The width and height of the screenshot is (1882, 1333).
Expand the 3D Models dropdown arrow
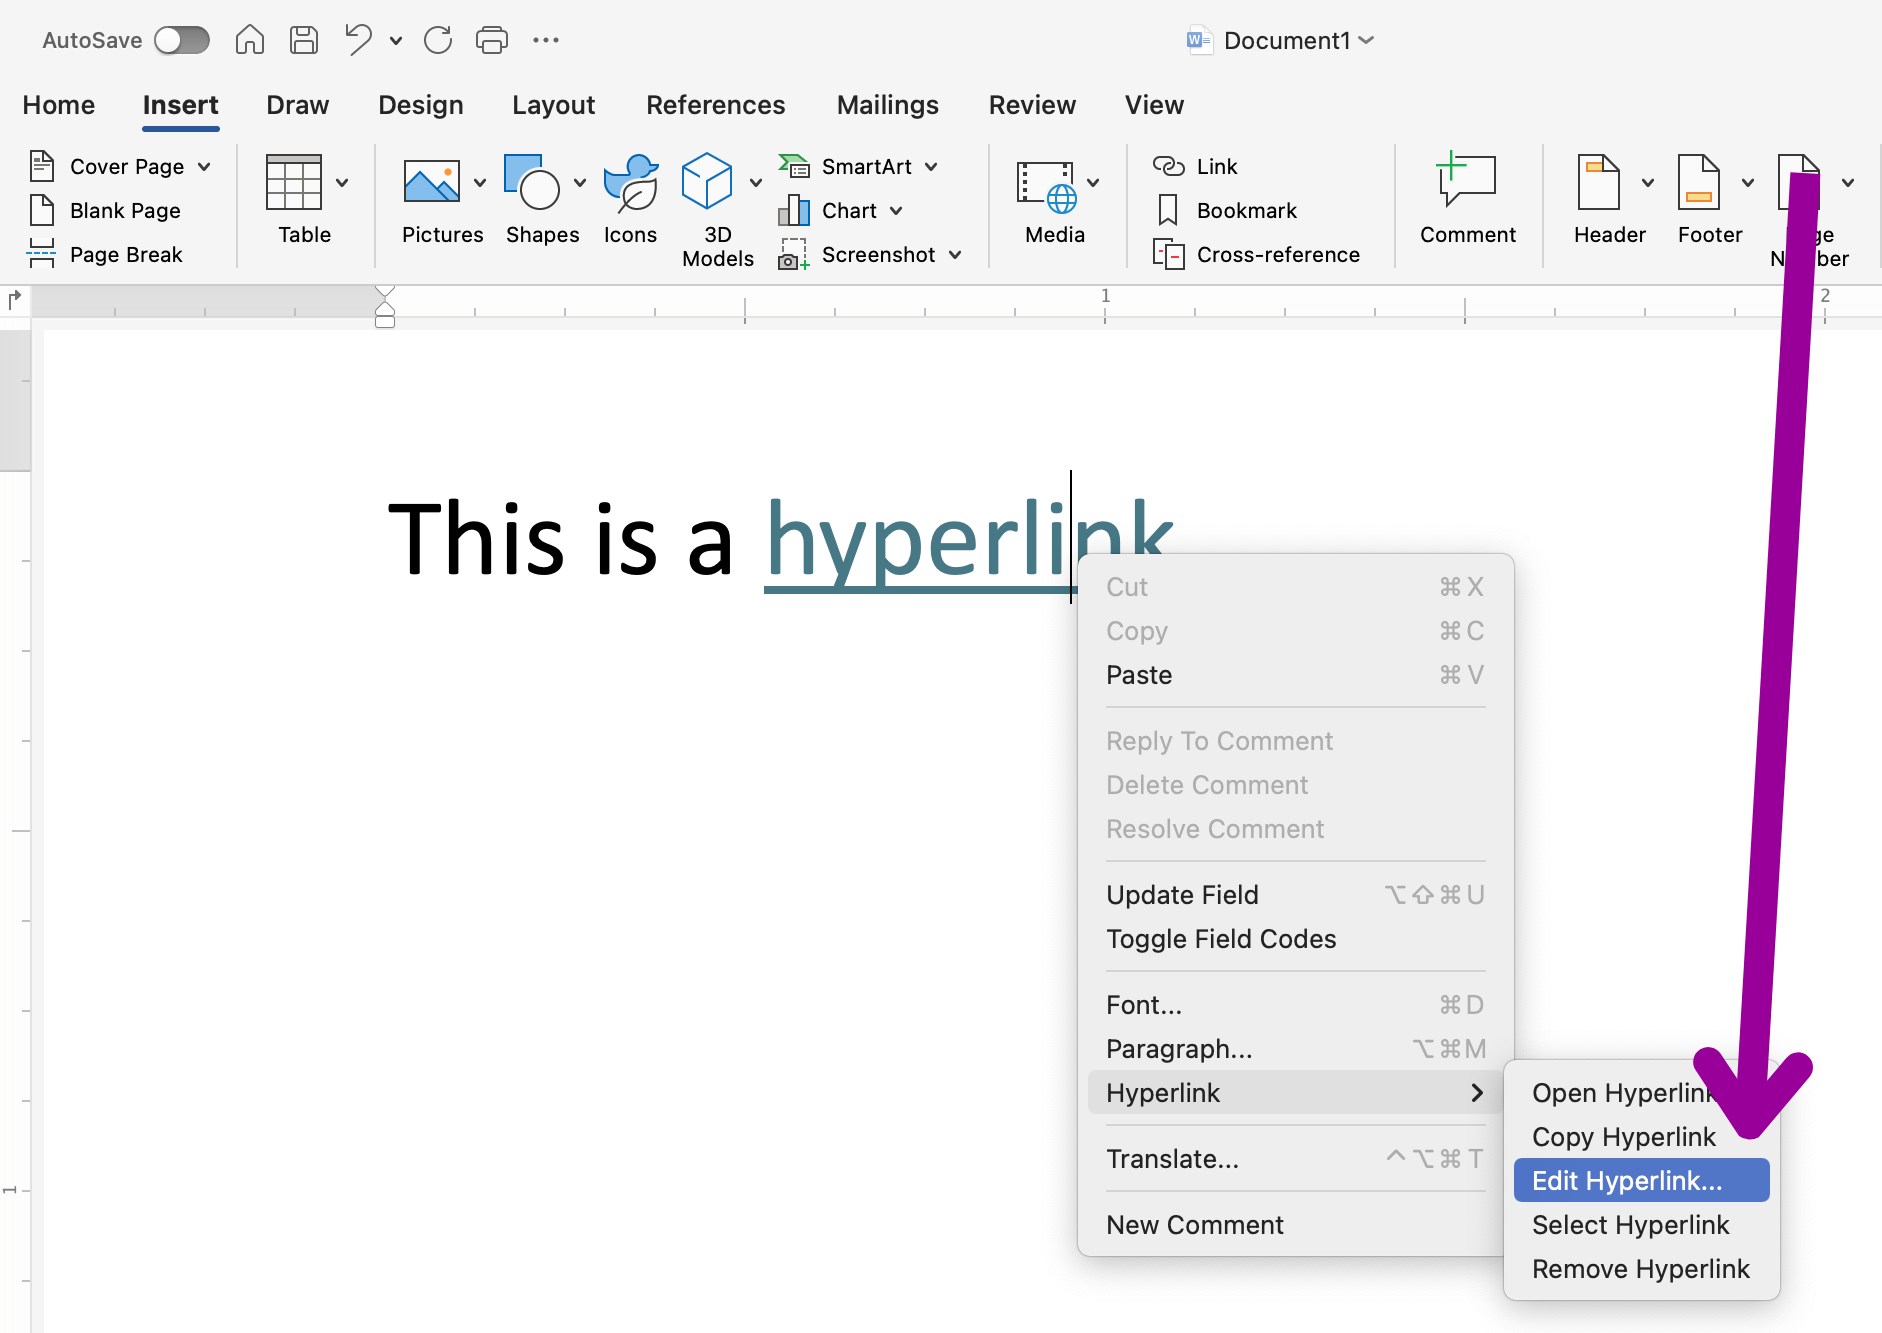pos(756,183)
